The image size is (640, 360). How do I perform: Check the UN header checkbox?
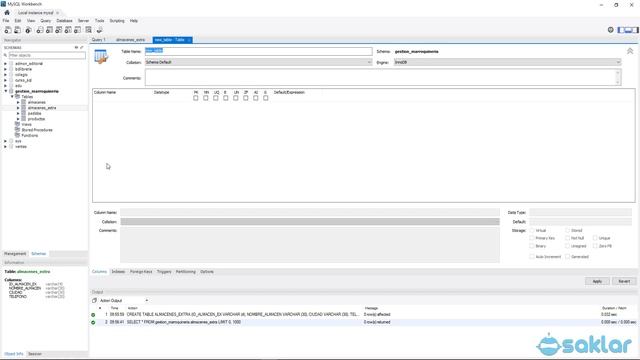[x=236, y=98]
